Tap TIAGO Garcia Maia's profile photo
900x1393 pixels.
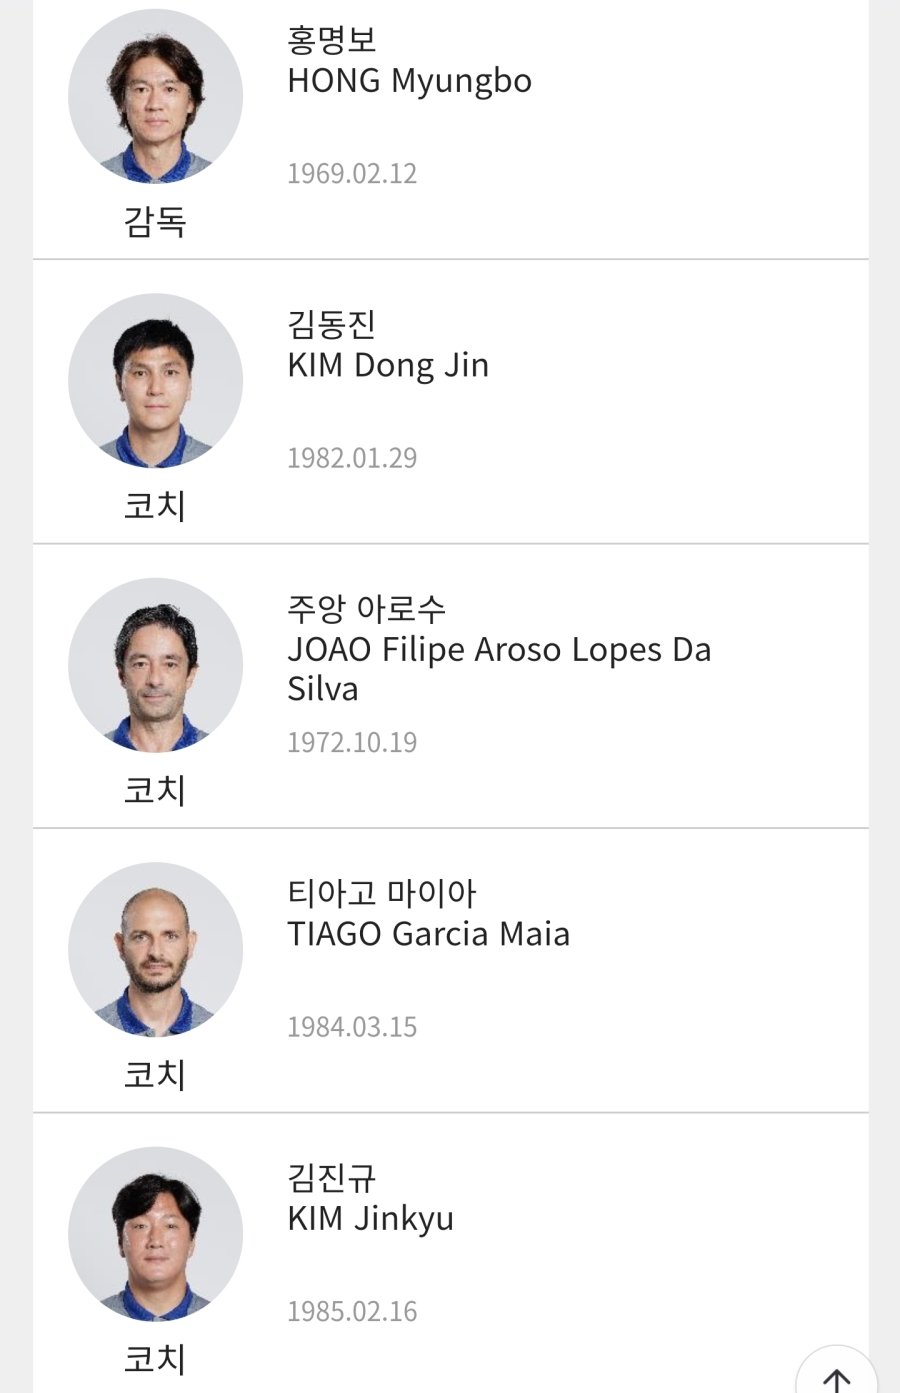[x=155, y=949]
